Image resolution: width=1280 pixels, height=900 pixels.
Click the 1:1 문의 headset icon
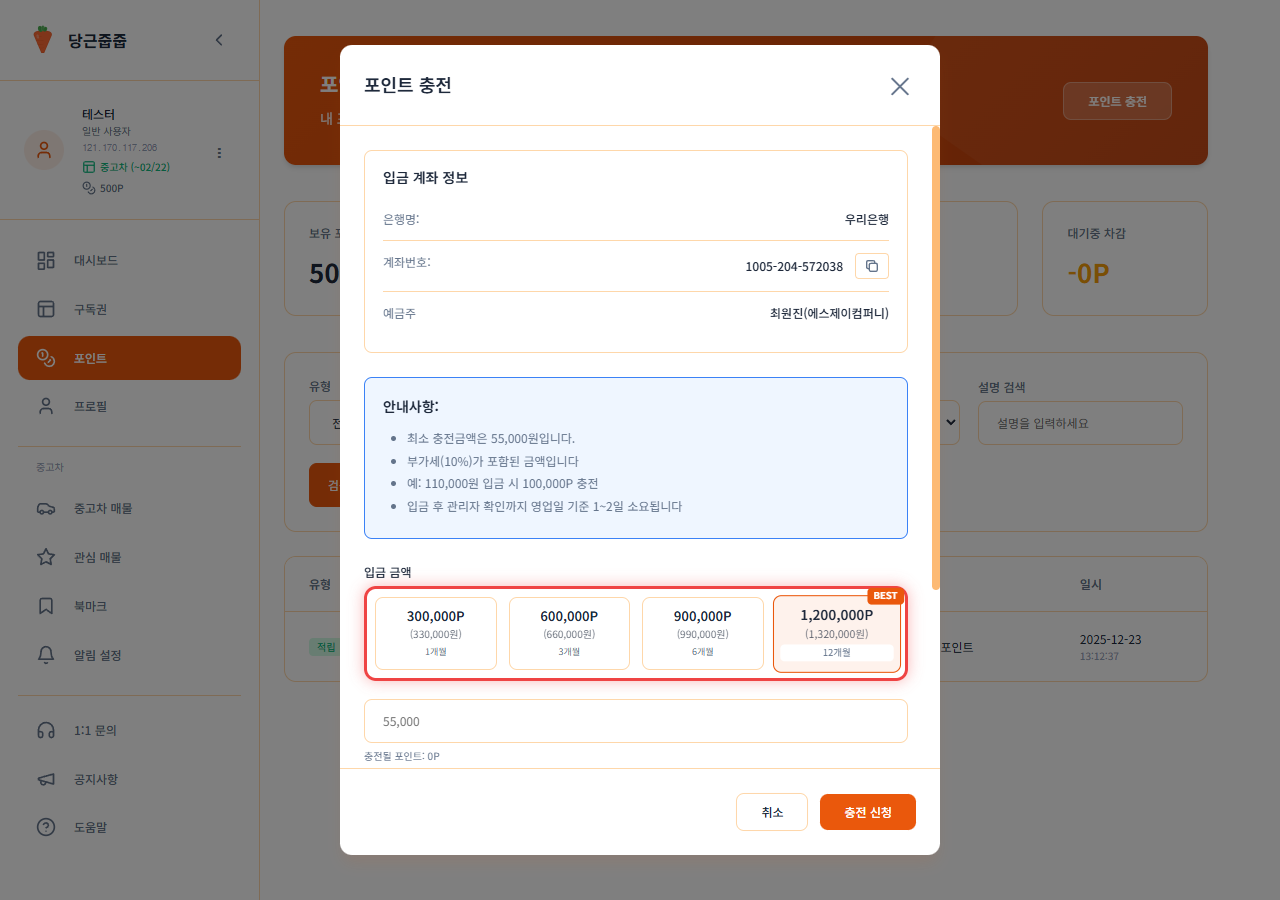(44, 730)
